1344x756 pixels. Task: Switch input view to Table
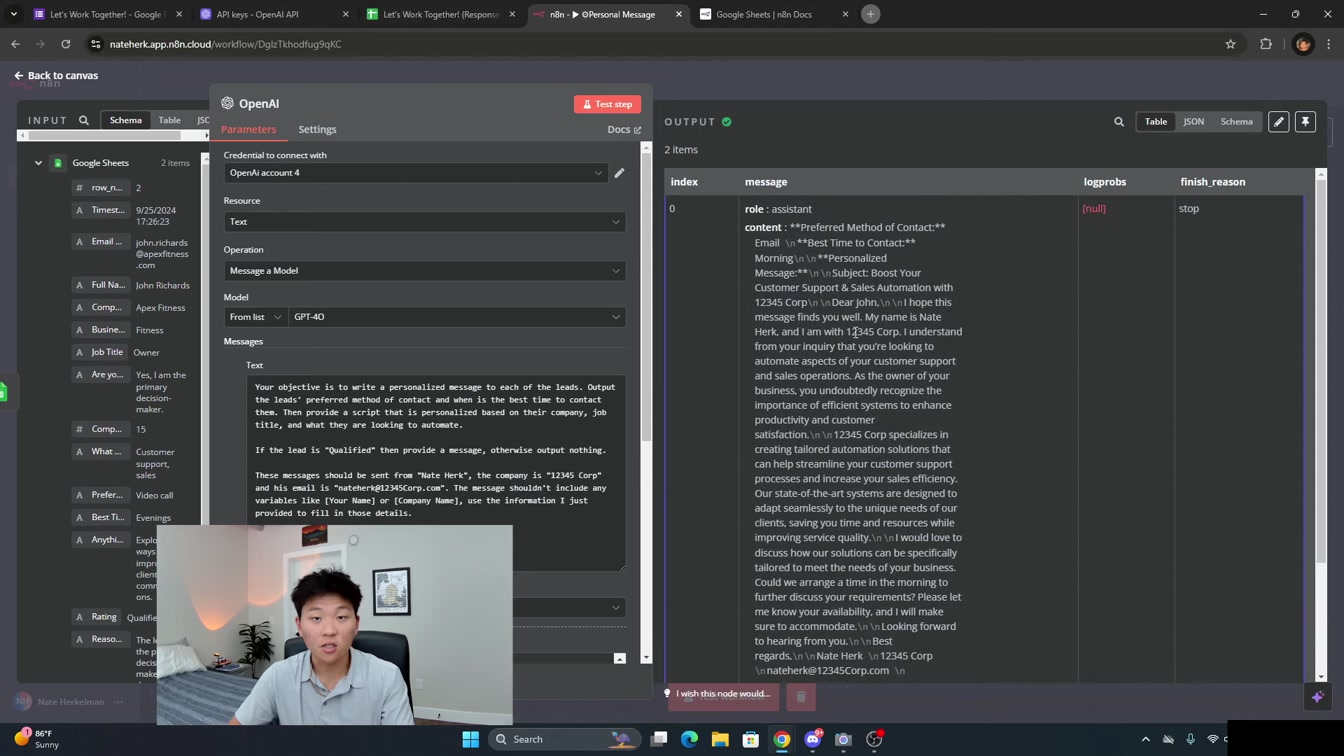(x=170, y=120)
